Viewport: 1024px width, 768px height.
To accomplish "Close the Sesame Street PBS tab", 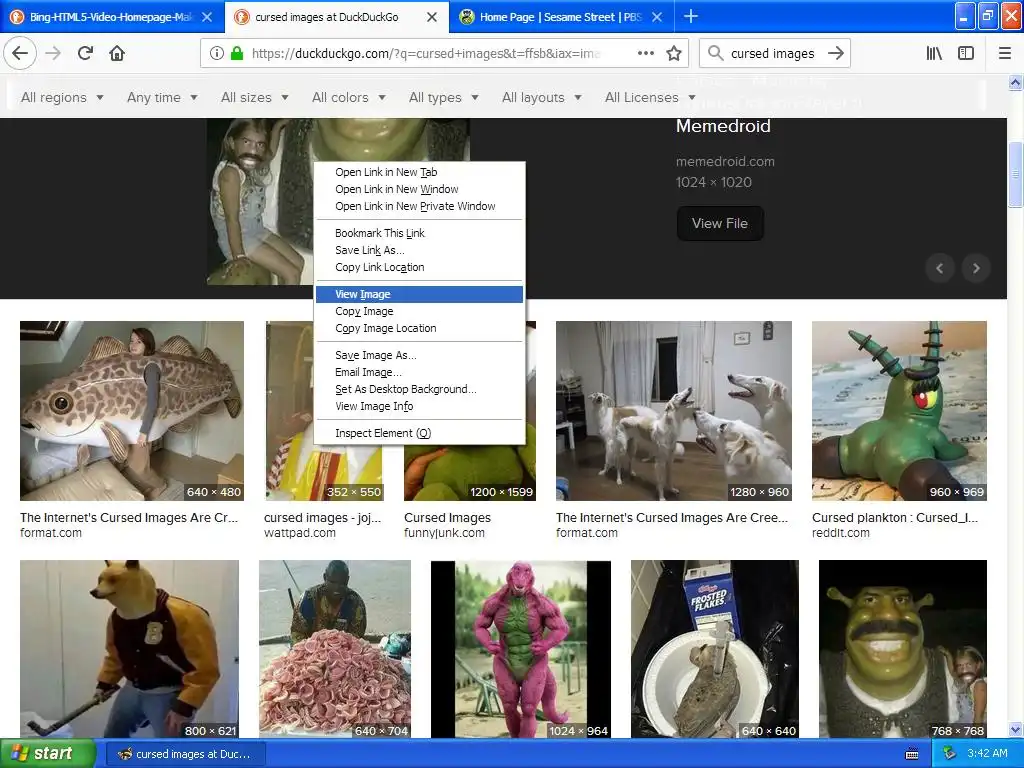I will 657,17.
